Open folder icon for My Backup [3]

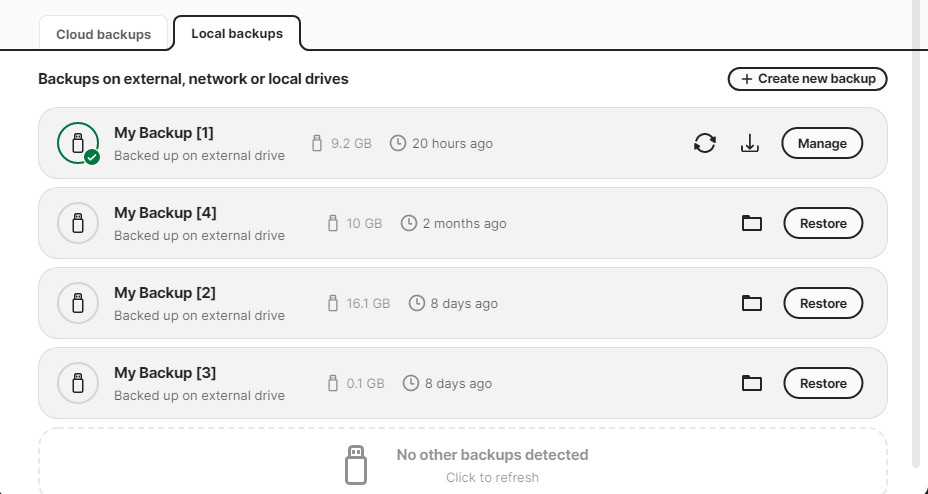(752, 383)
